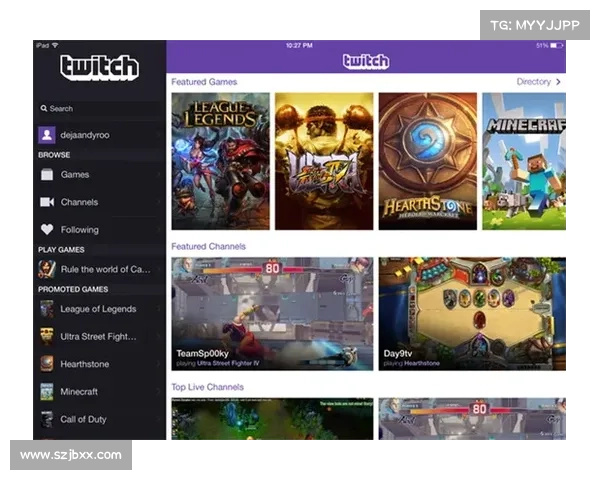
Task: Click the Following heart icon
Action: (47, 229)
